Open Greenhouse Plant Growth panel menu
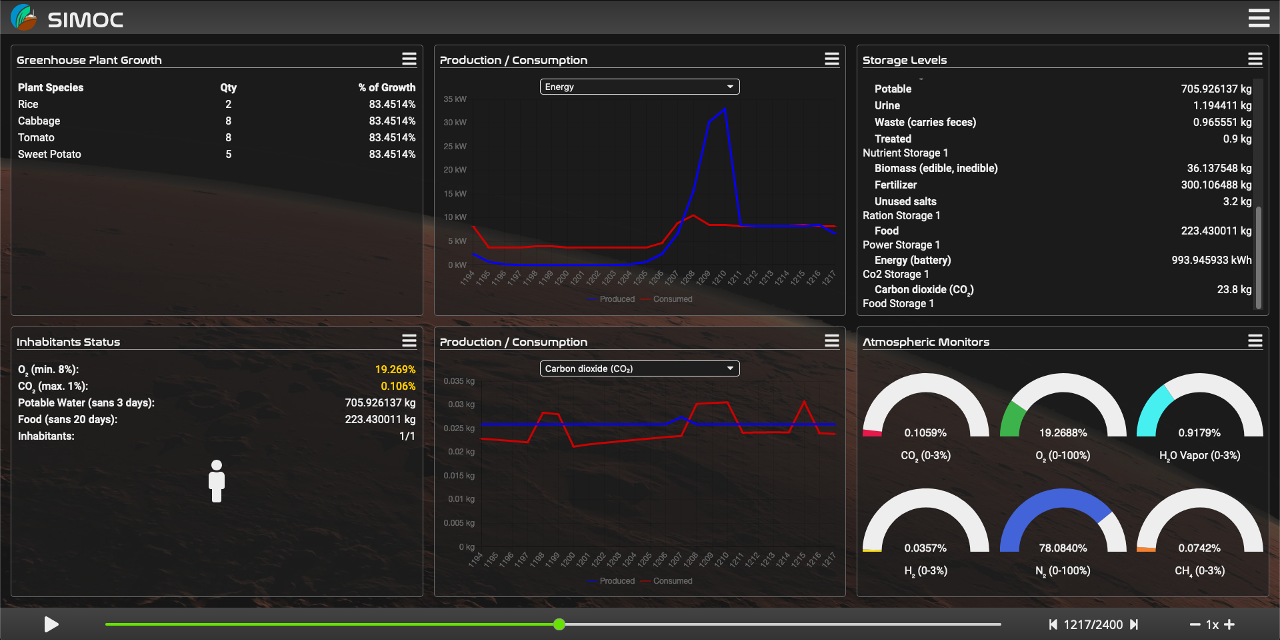The height and width of the screenshot is (640, 1280). coord(409,59)
